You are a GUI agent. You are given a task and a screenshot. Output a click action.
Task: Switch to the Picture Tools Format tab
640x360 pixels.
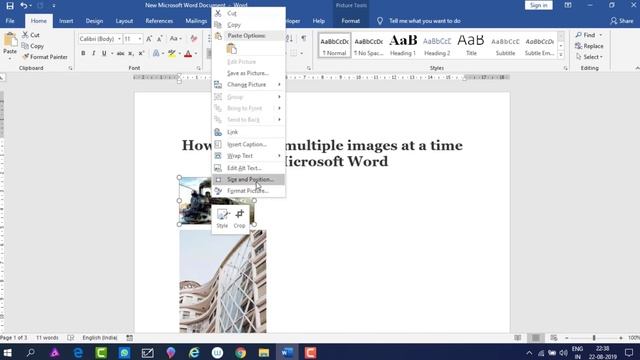tap(351, 21)
